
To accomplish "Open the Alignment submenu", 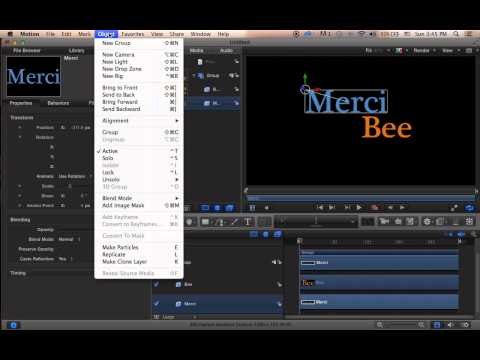I will [x=139, y=121].
